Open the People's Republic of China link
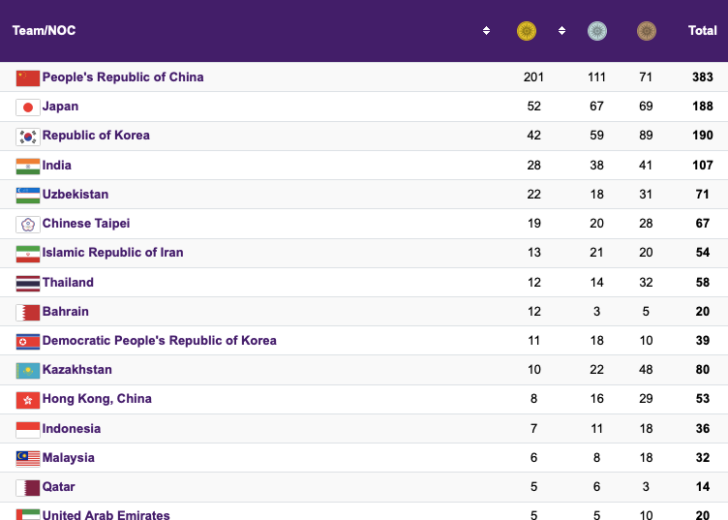This screenshot has height=520, width=728. pos(123,77)
